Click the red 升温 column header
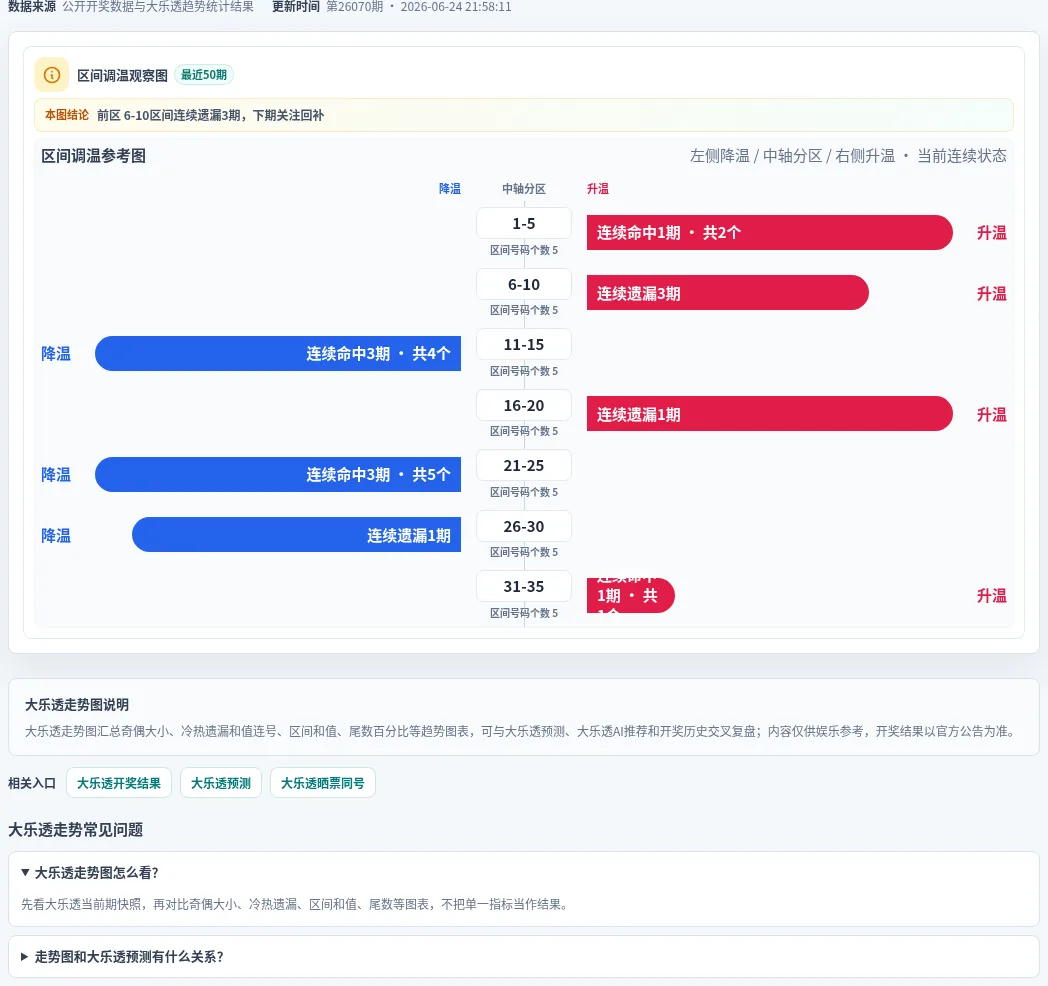1048x986 pixels. coord(598,189)
